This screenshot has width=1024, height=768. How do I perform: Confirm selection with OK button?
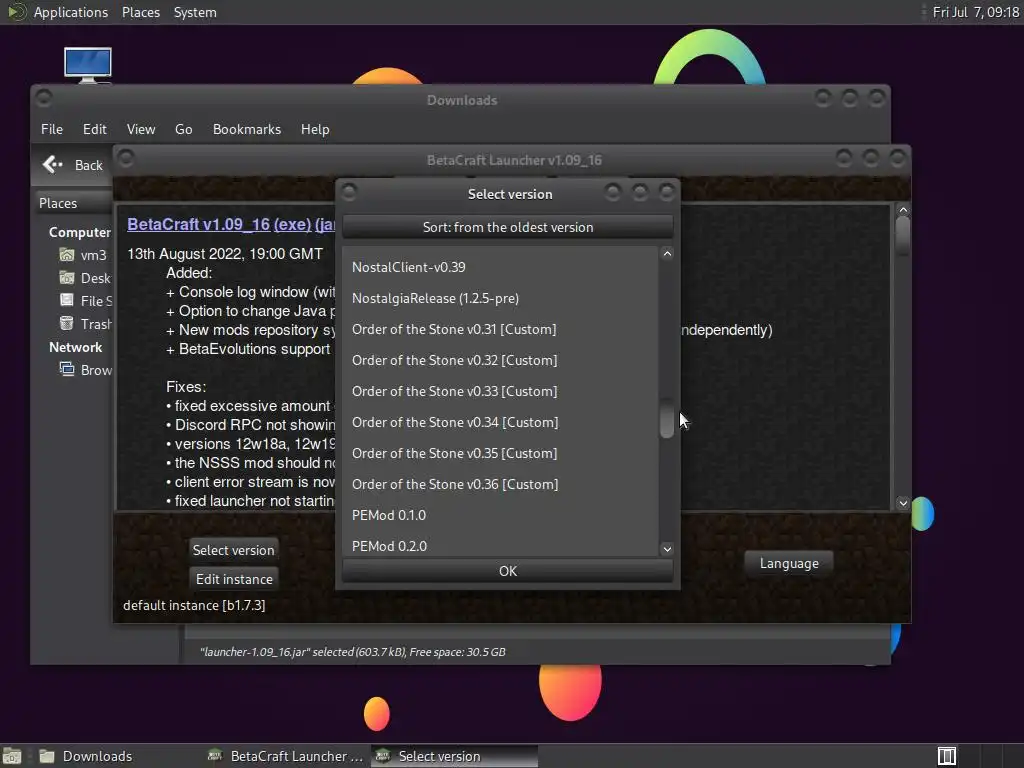(x=507, y=571)
